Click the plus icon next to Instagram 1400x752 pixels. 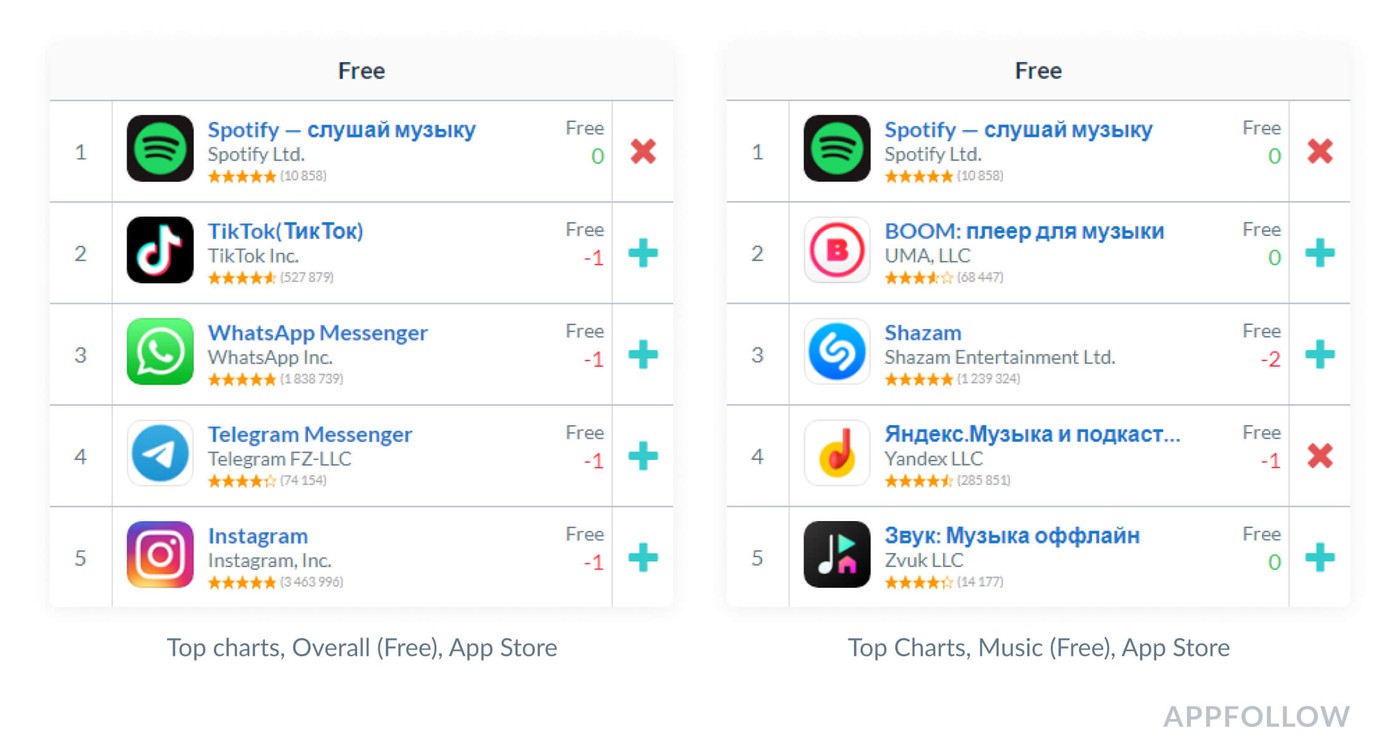pos(643,557)
